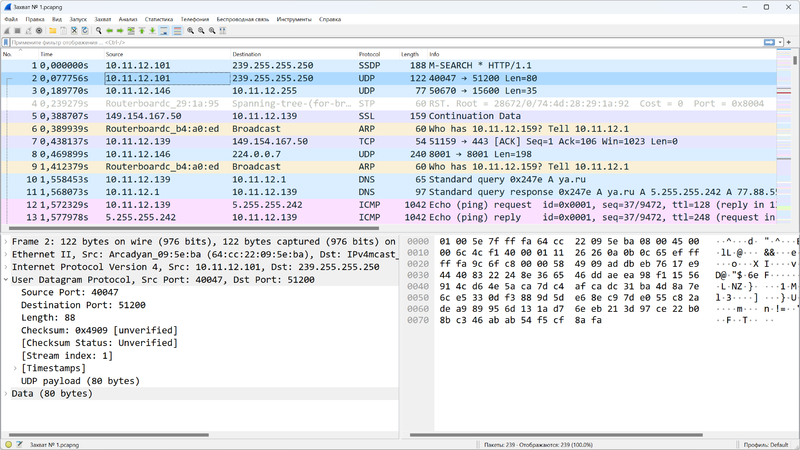Open Статистика menu
The width and height of the screenshot is (800, 450).
[x=159, y=19]
